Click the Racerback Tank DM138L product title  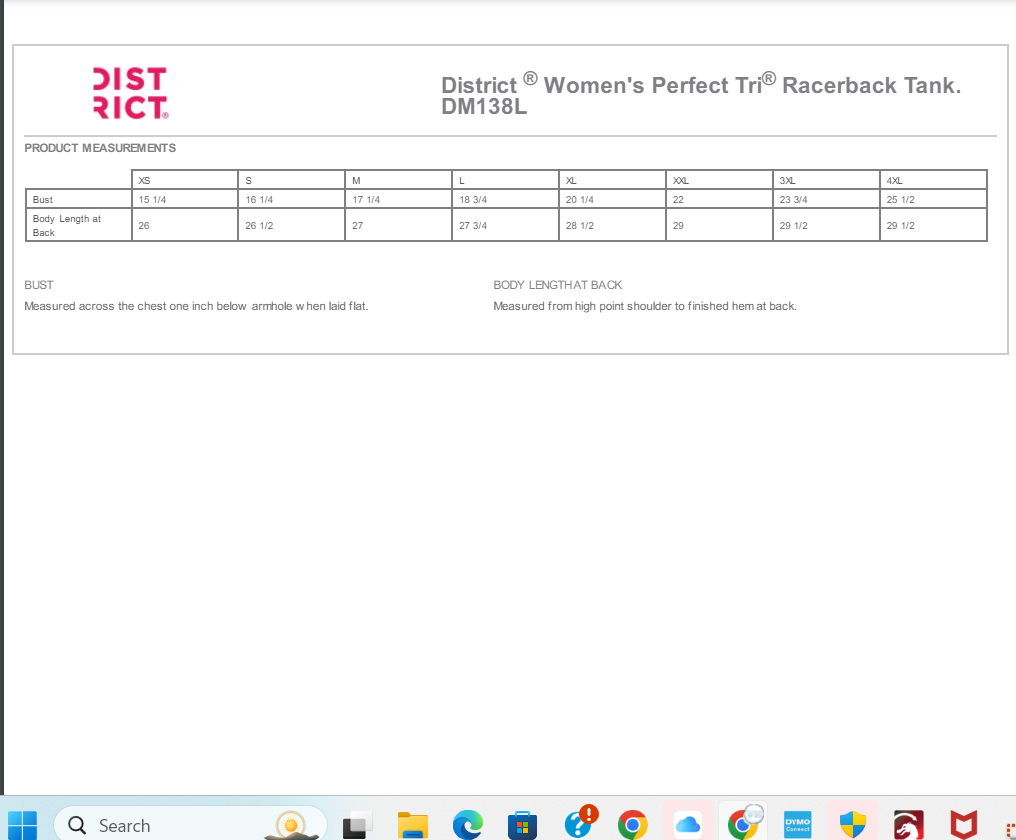(x=700, y=95)
